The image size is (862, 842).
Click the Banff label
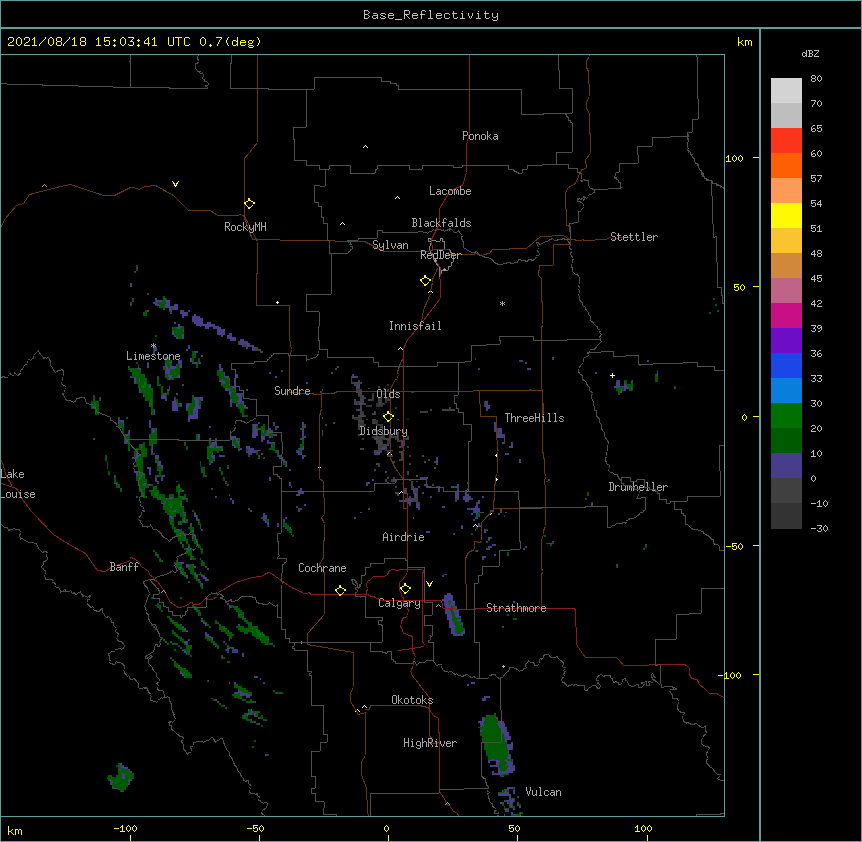click(x=124, y=567)
